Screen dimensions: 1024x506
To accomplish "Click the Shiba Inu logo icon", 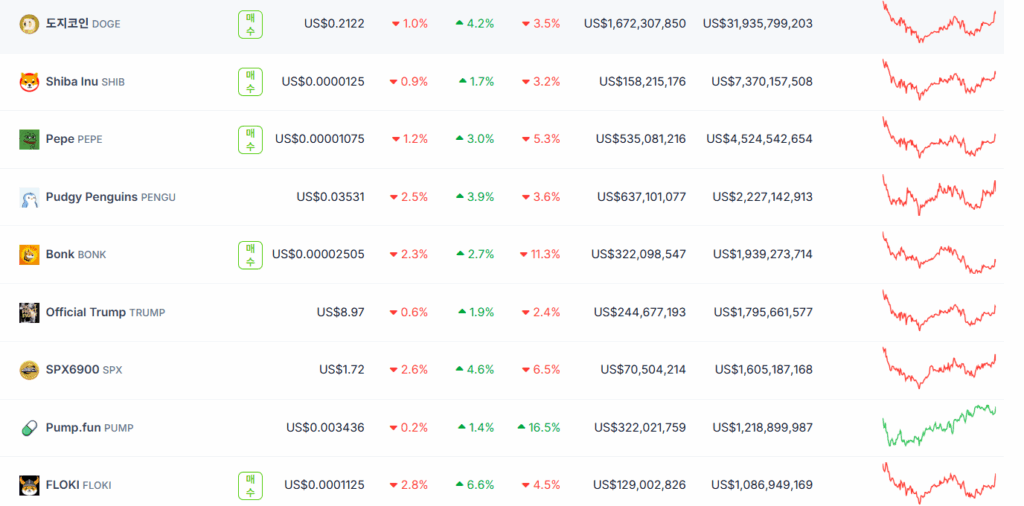I will click(x=29, y=82).
